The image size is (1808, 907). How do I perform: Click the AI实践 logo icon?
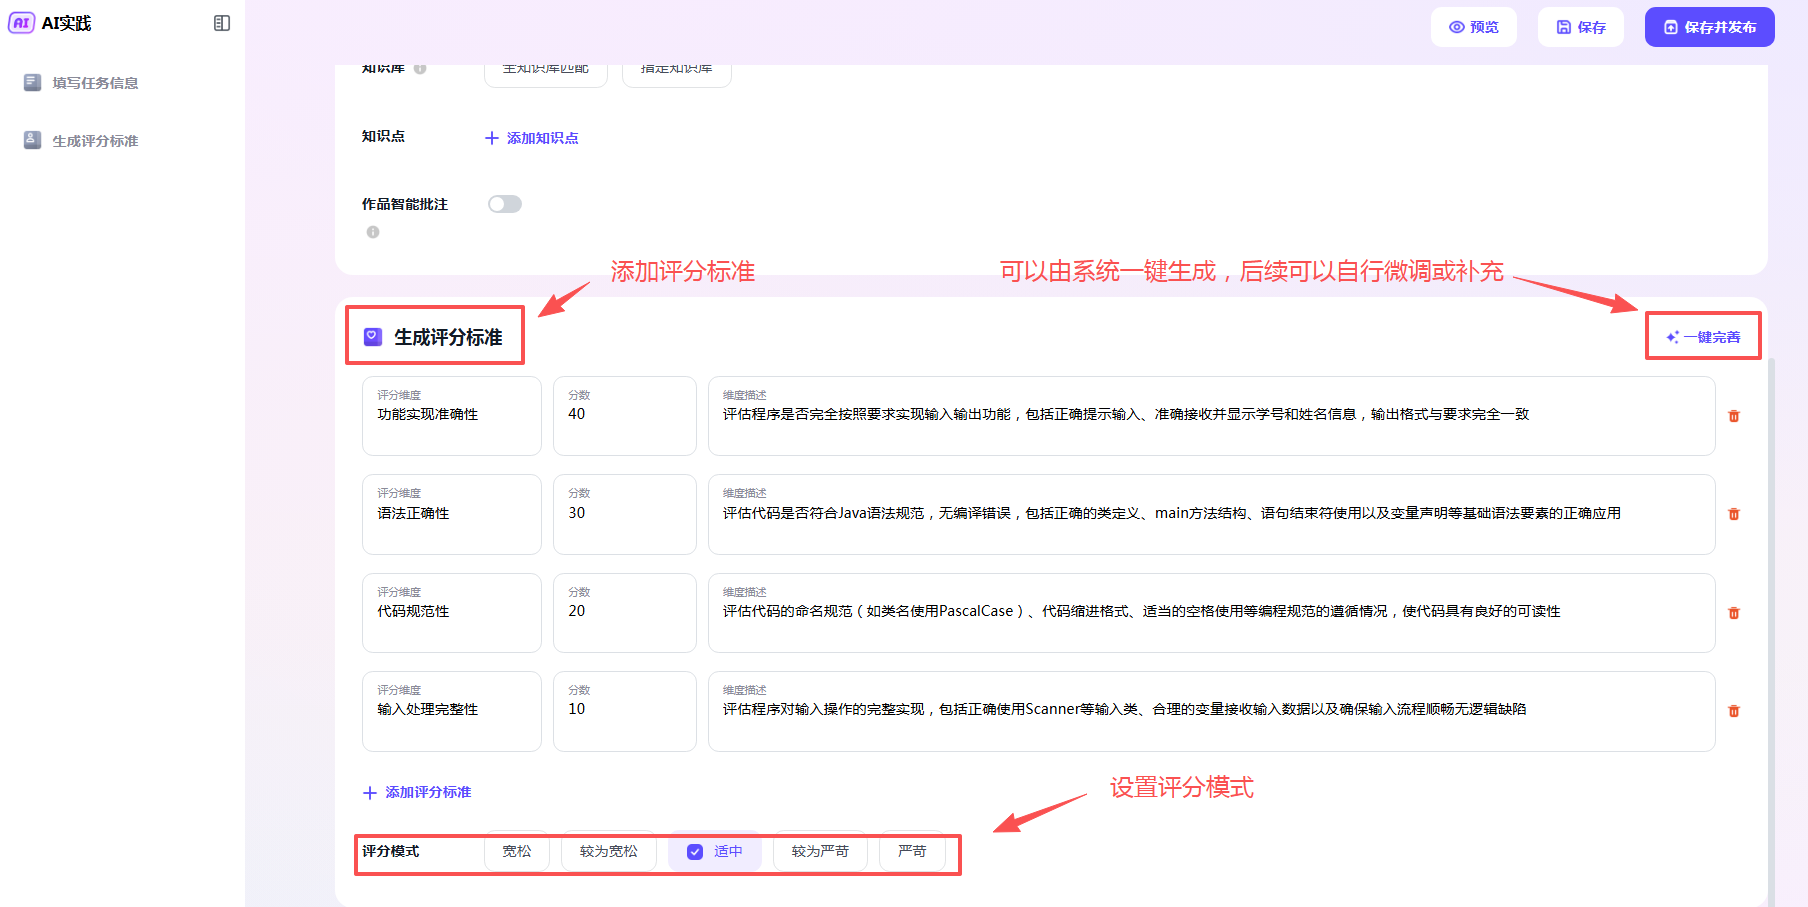(x=21, y=23)
